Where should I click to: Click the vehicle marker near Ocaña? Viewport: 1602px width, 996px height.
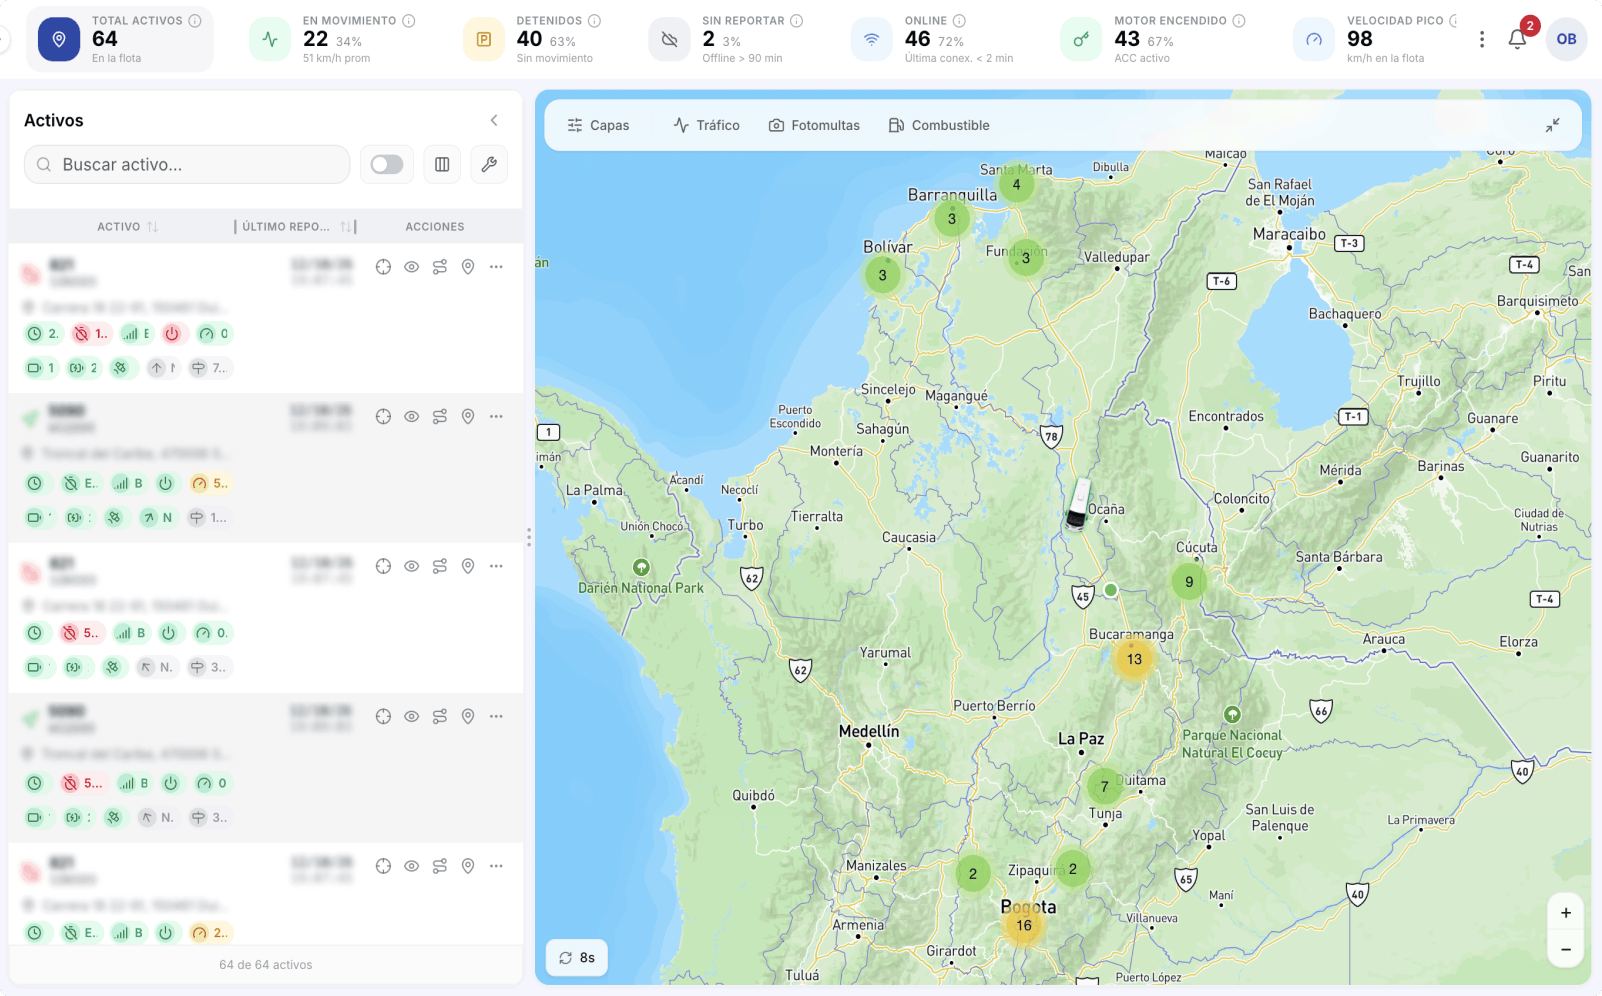tap(1078, 503)
